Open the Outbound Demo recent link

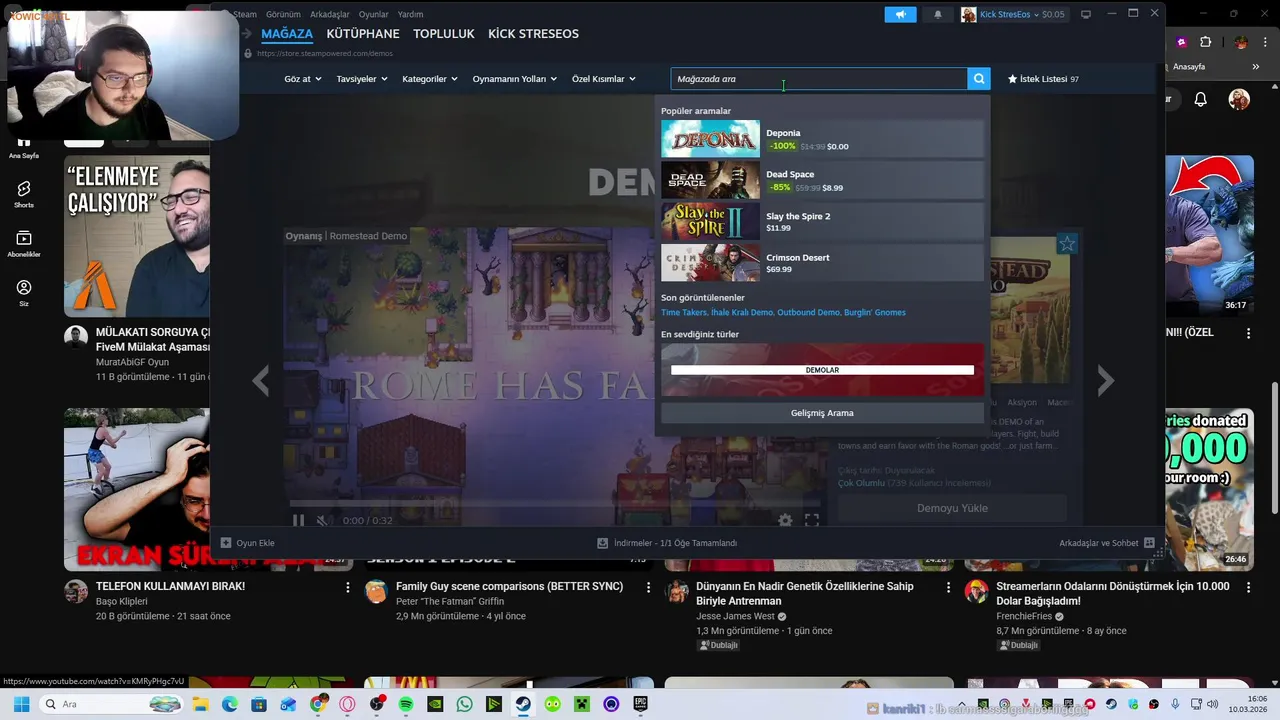point(808,313)
